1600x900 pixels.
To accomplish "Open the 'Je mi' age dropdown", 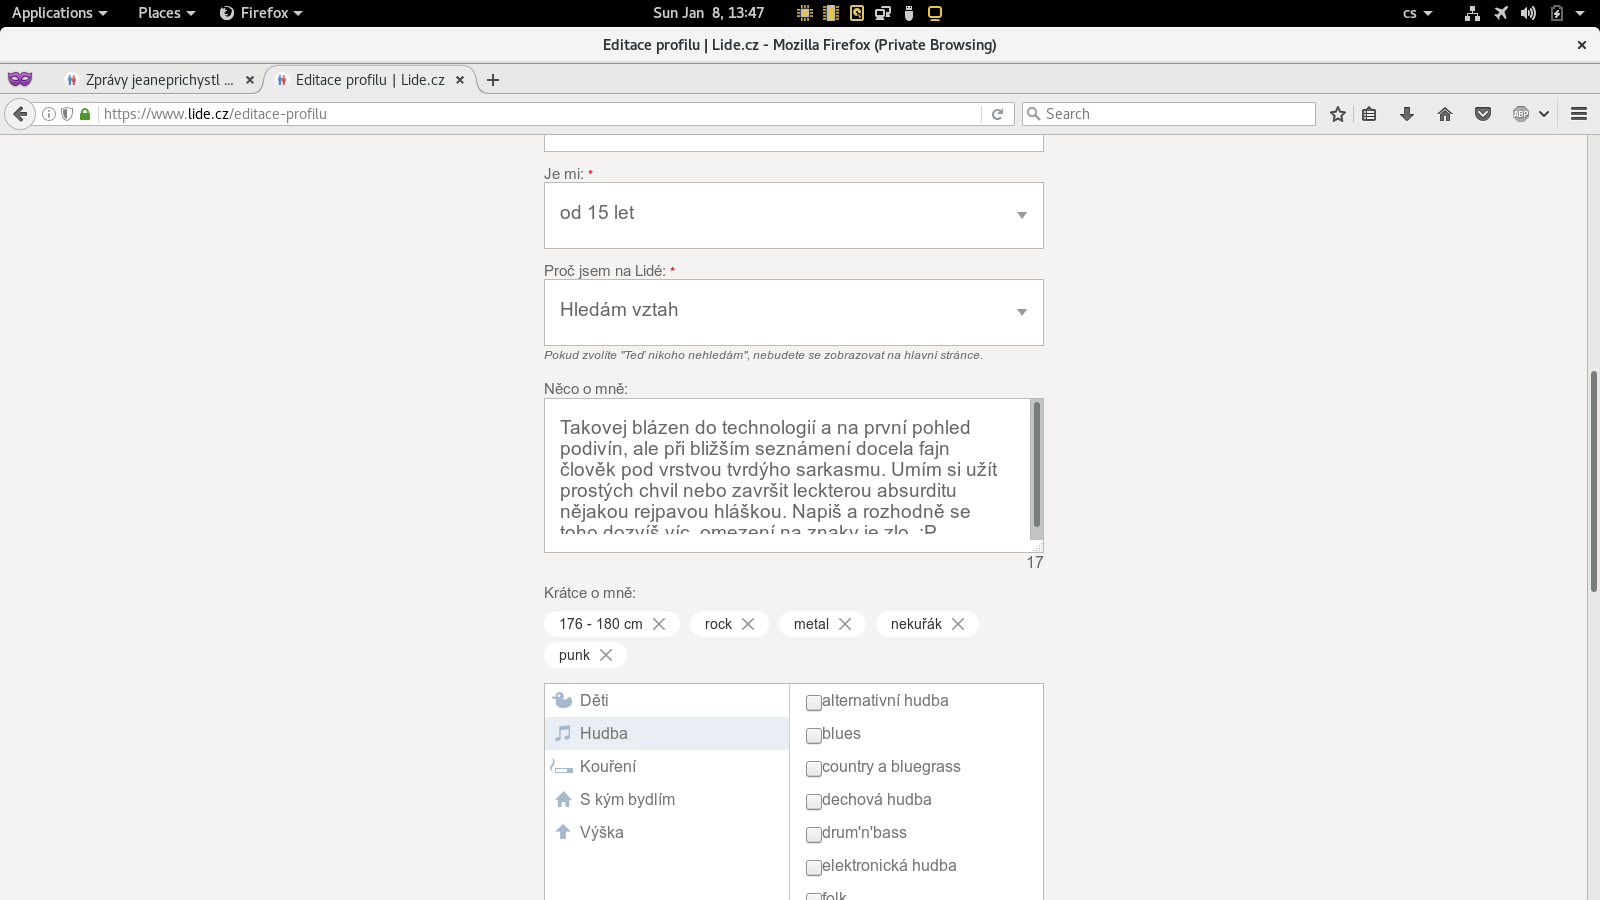I will point(794,215).
